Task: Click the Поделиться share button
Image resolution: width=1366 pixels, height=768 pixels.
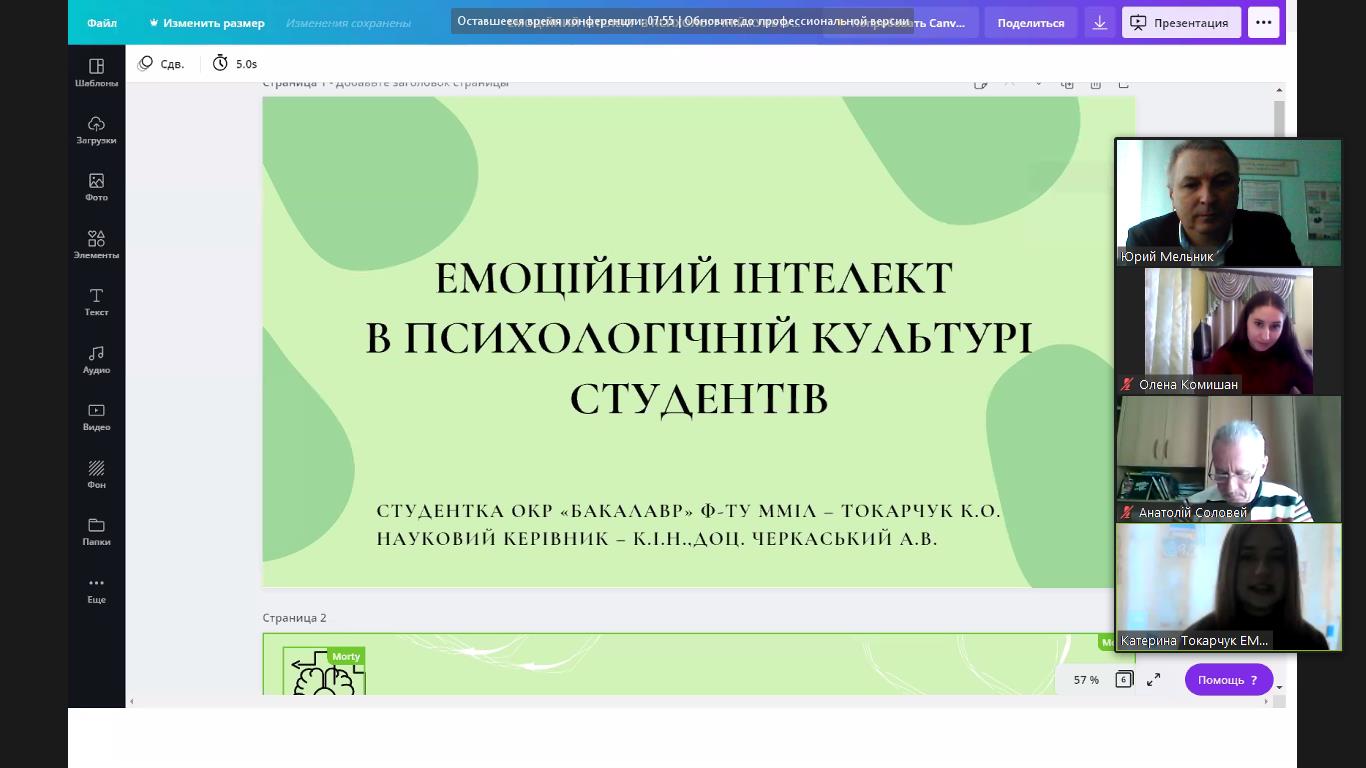Action: tap(1030, 22)
